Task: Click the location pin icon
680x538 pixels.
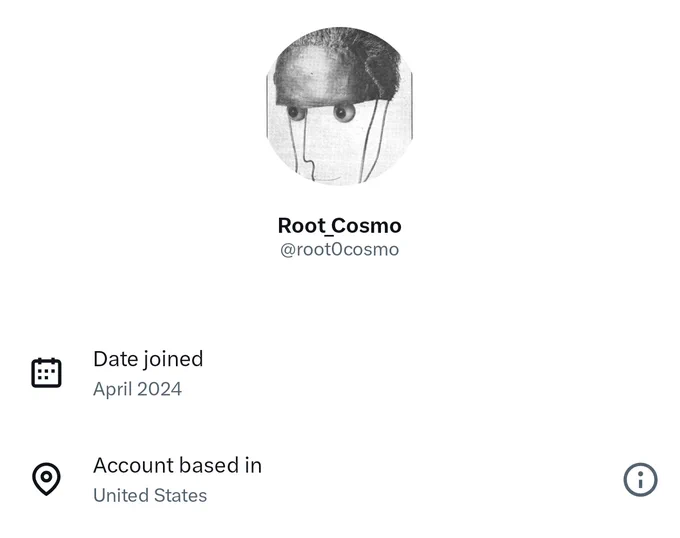Action: [x=46, y=479]
